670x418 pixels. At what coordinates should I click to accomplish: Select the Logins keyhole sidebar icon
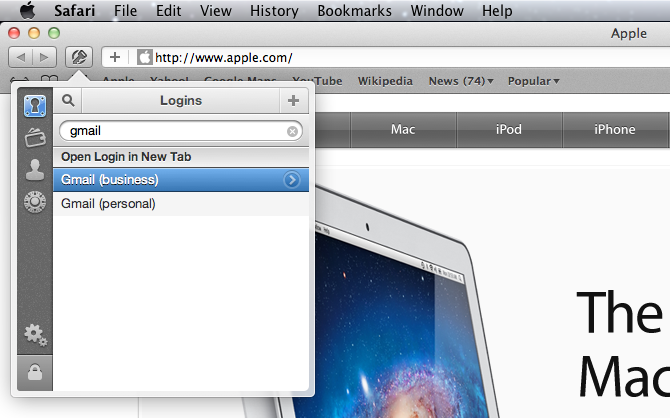click(35, 106)
